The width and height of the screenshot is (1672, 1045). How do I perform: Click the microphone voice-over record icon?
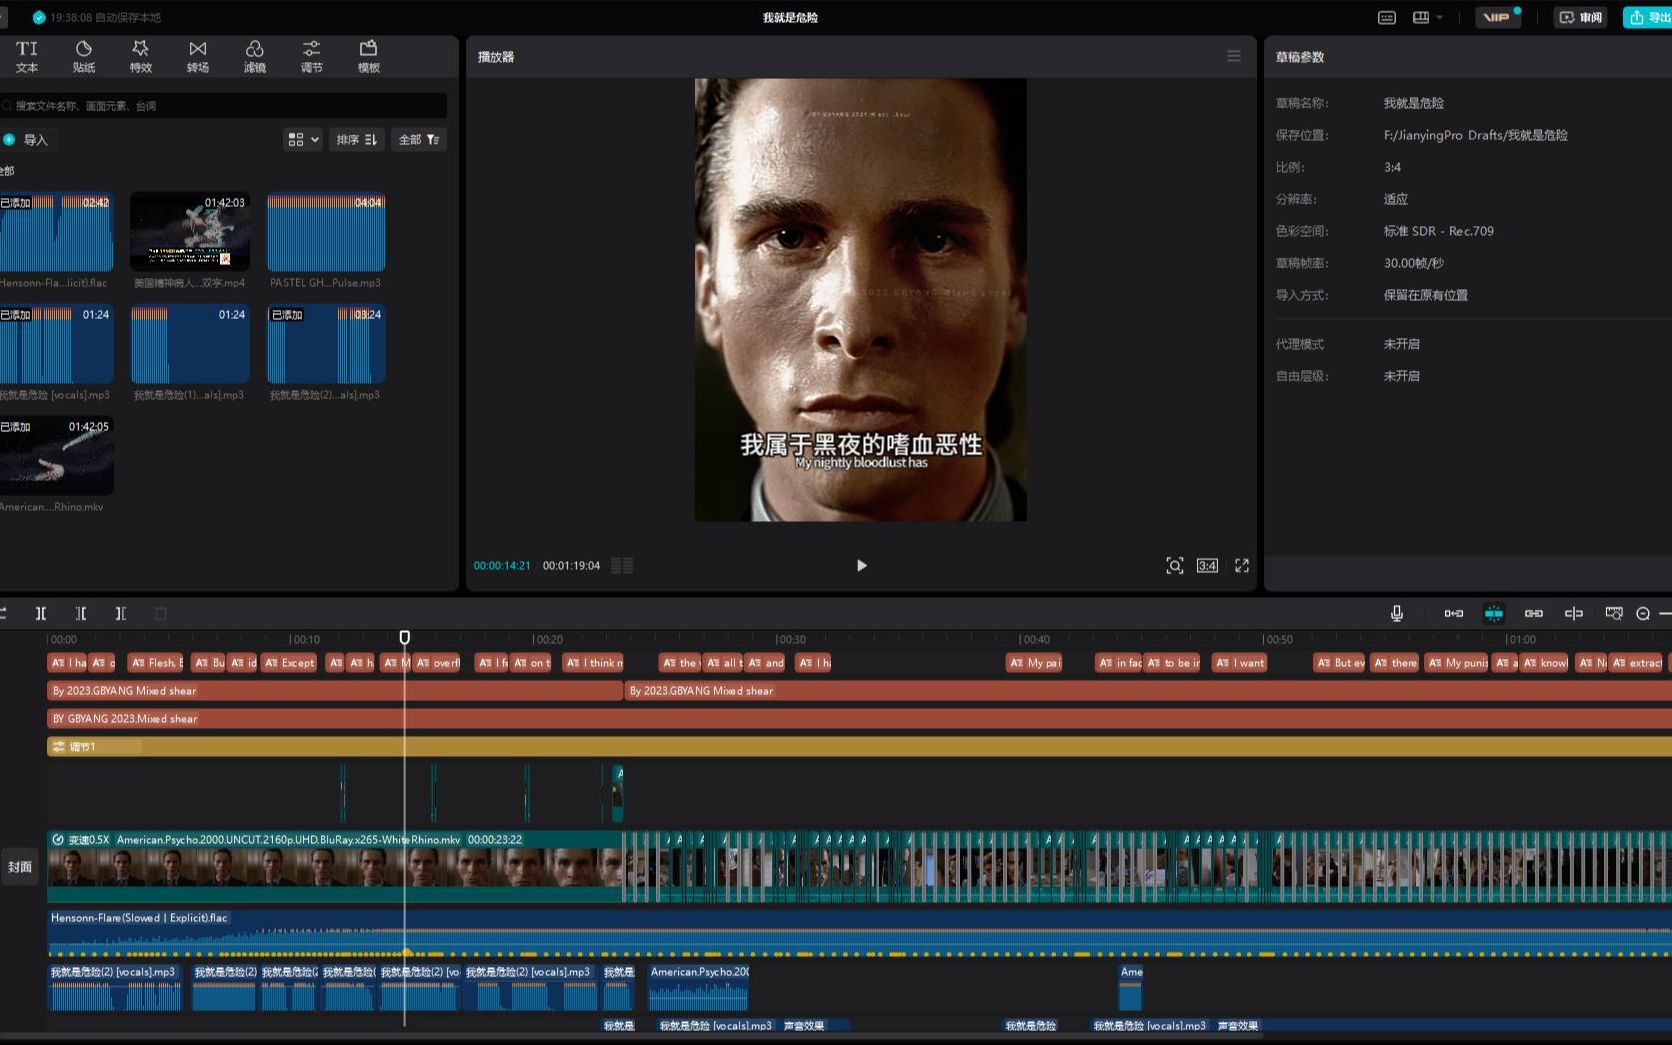click(x=1396, y=613)
